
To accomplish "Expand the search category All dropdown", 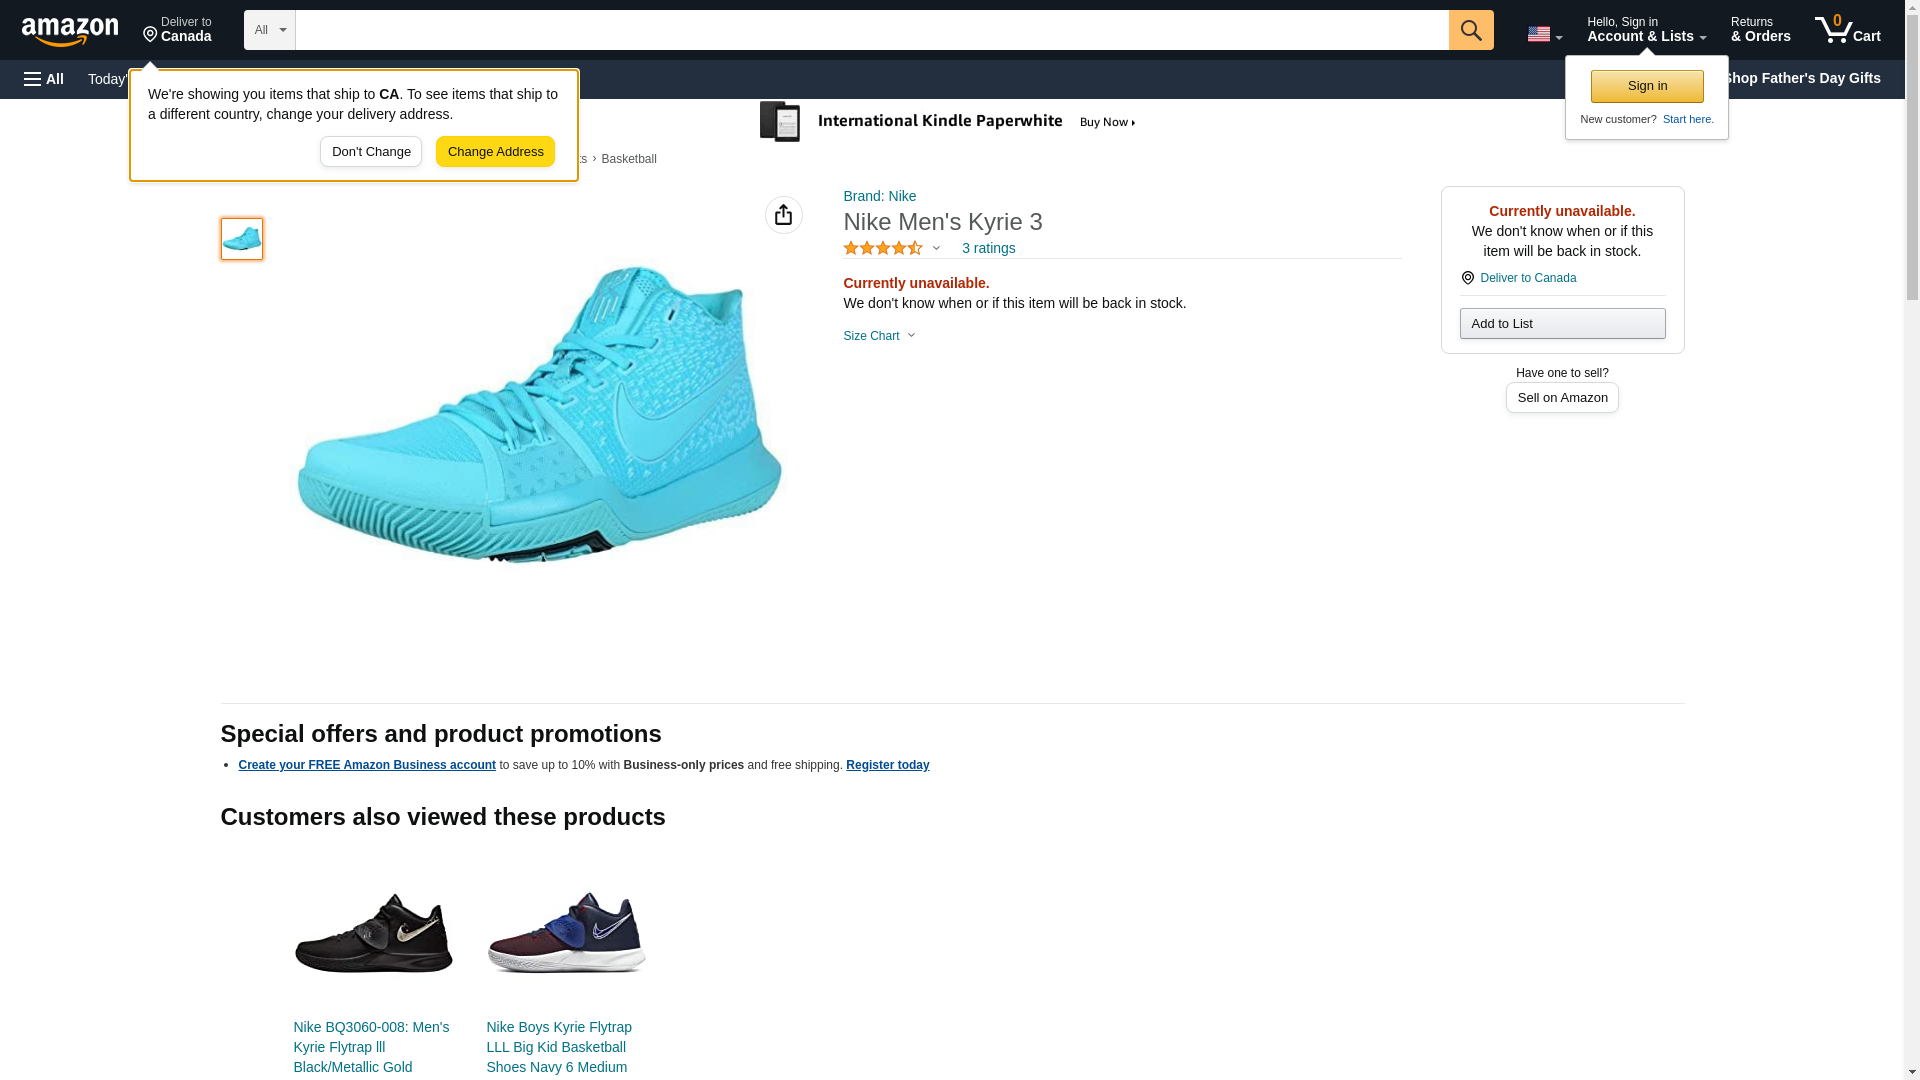I will point(269,30).
